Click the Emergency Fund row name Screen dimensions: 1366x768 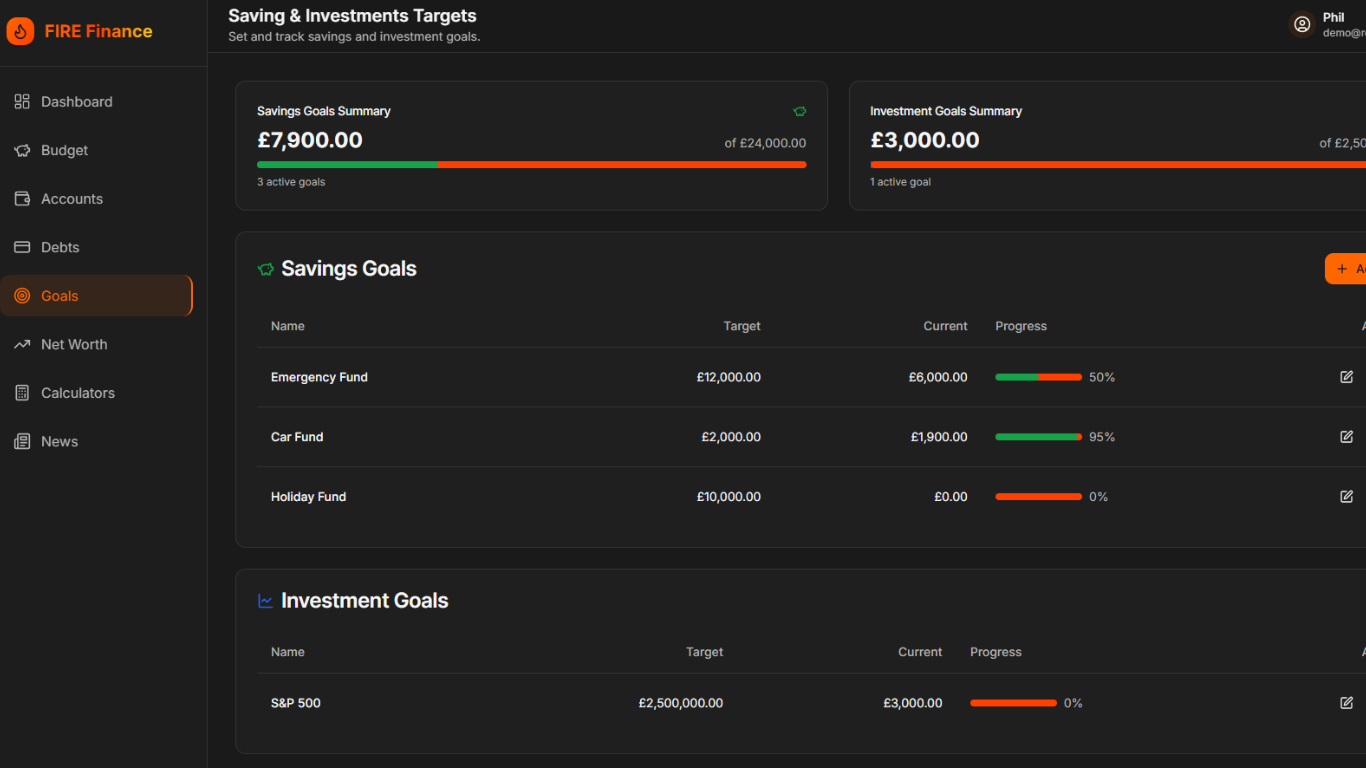tap(319, 377)
